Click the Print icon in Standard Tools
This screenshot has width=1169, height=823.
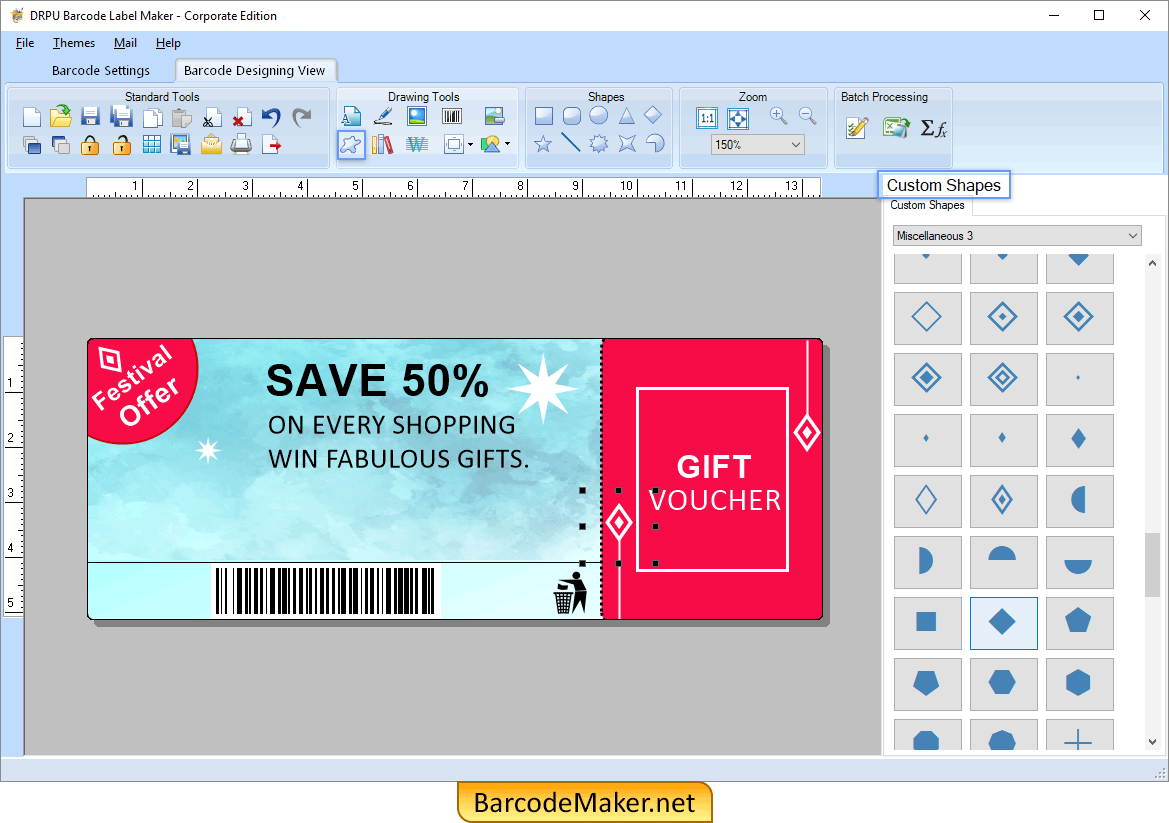point(241,145)
